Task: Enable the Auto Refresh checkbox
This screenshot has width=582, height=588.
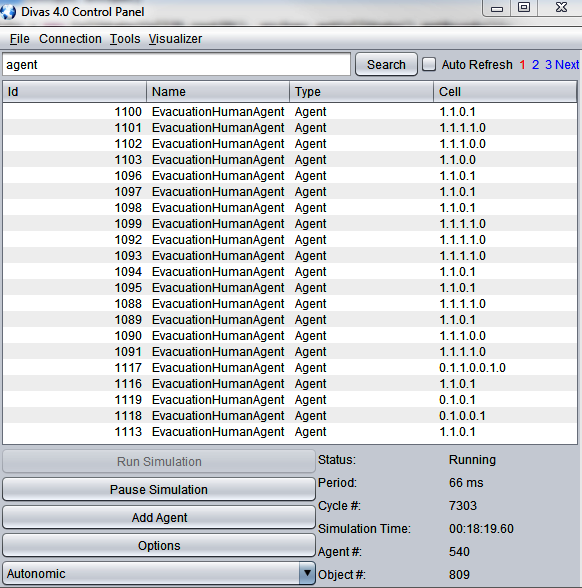Action: coord(429,64)
